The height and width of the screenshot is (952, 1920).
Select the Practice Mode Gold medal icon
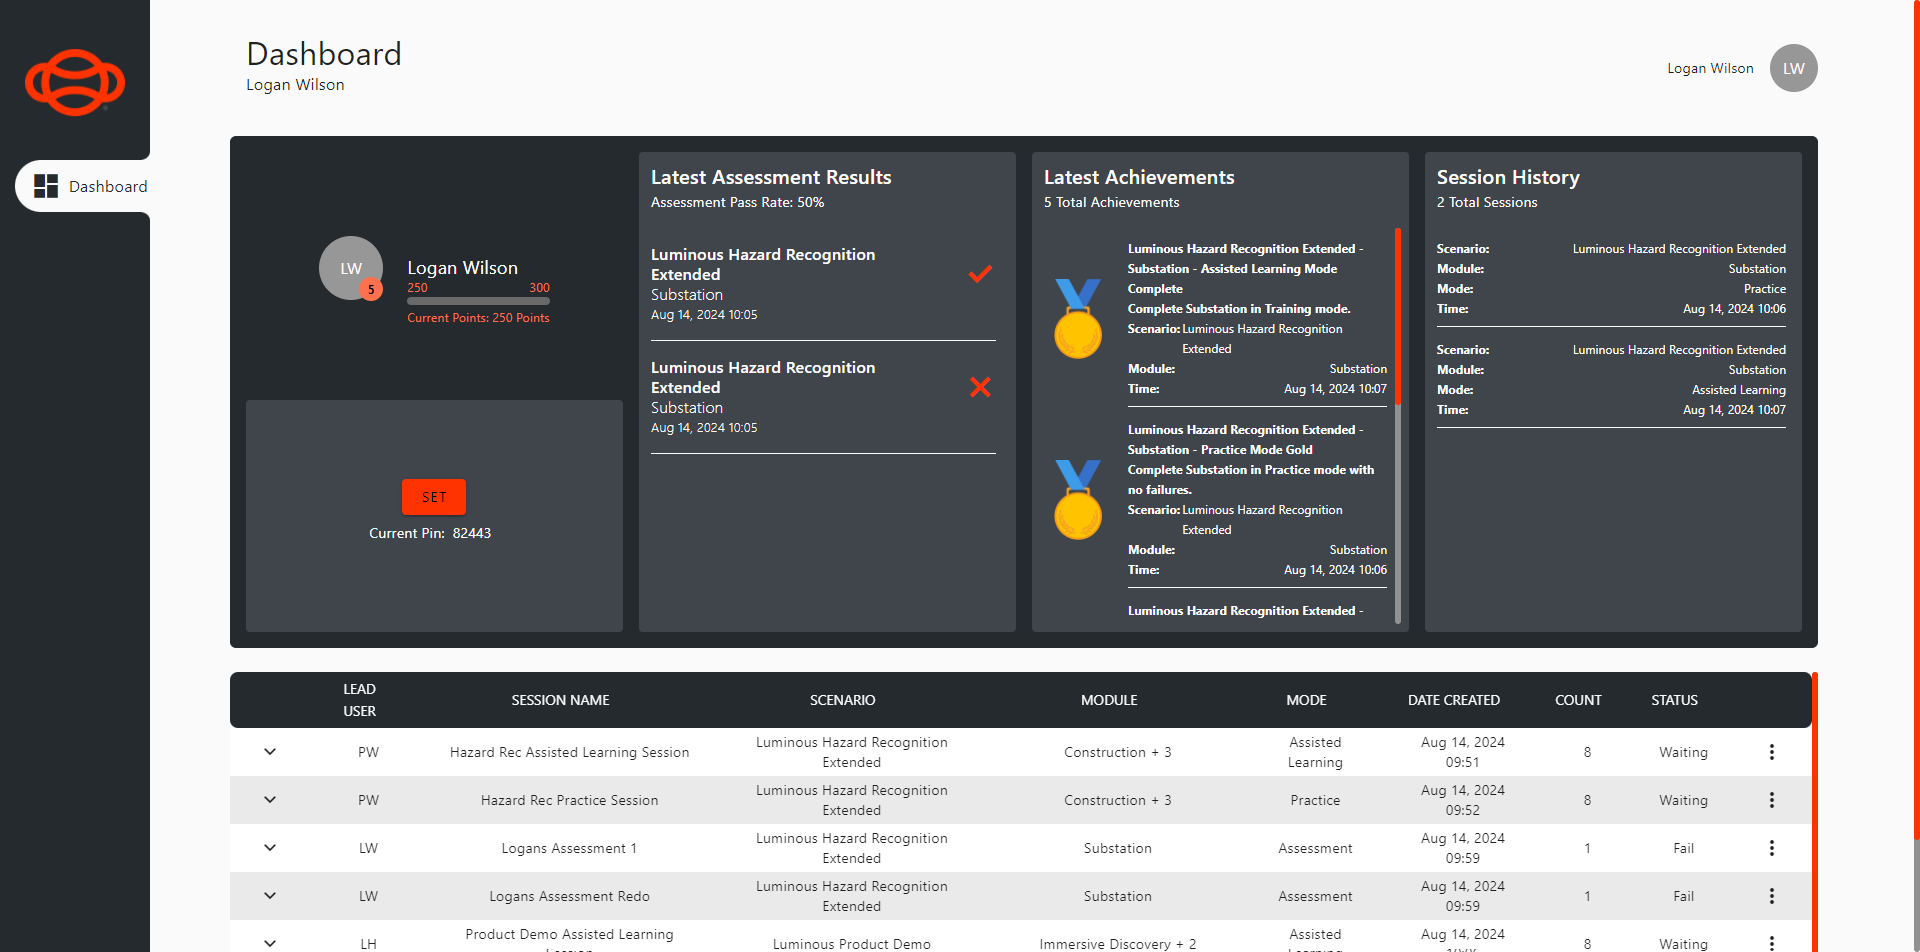[1077, 499]
